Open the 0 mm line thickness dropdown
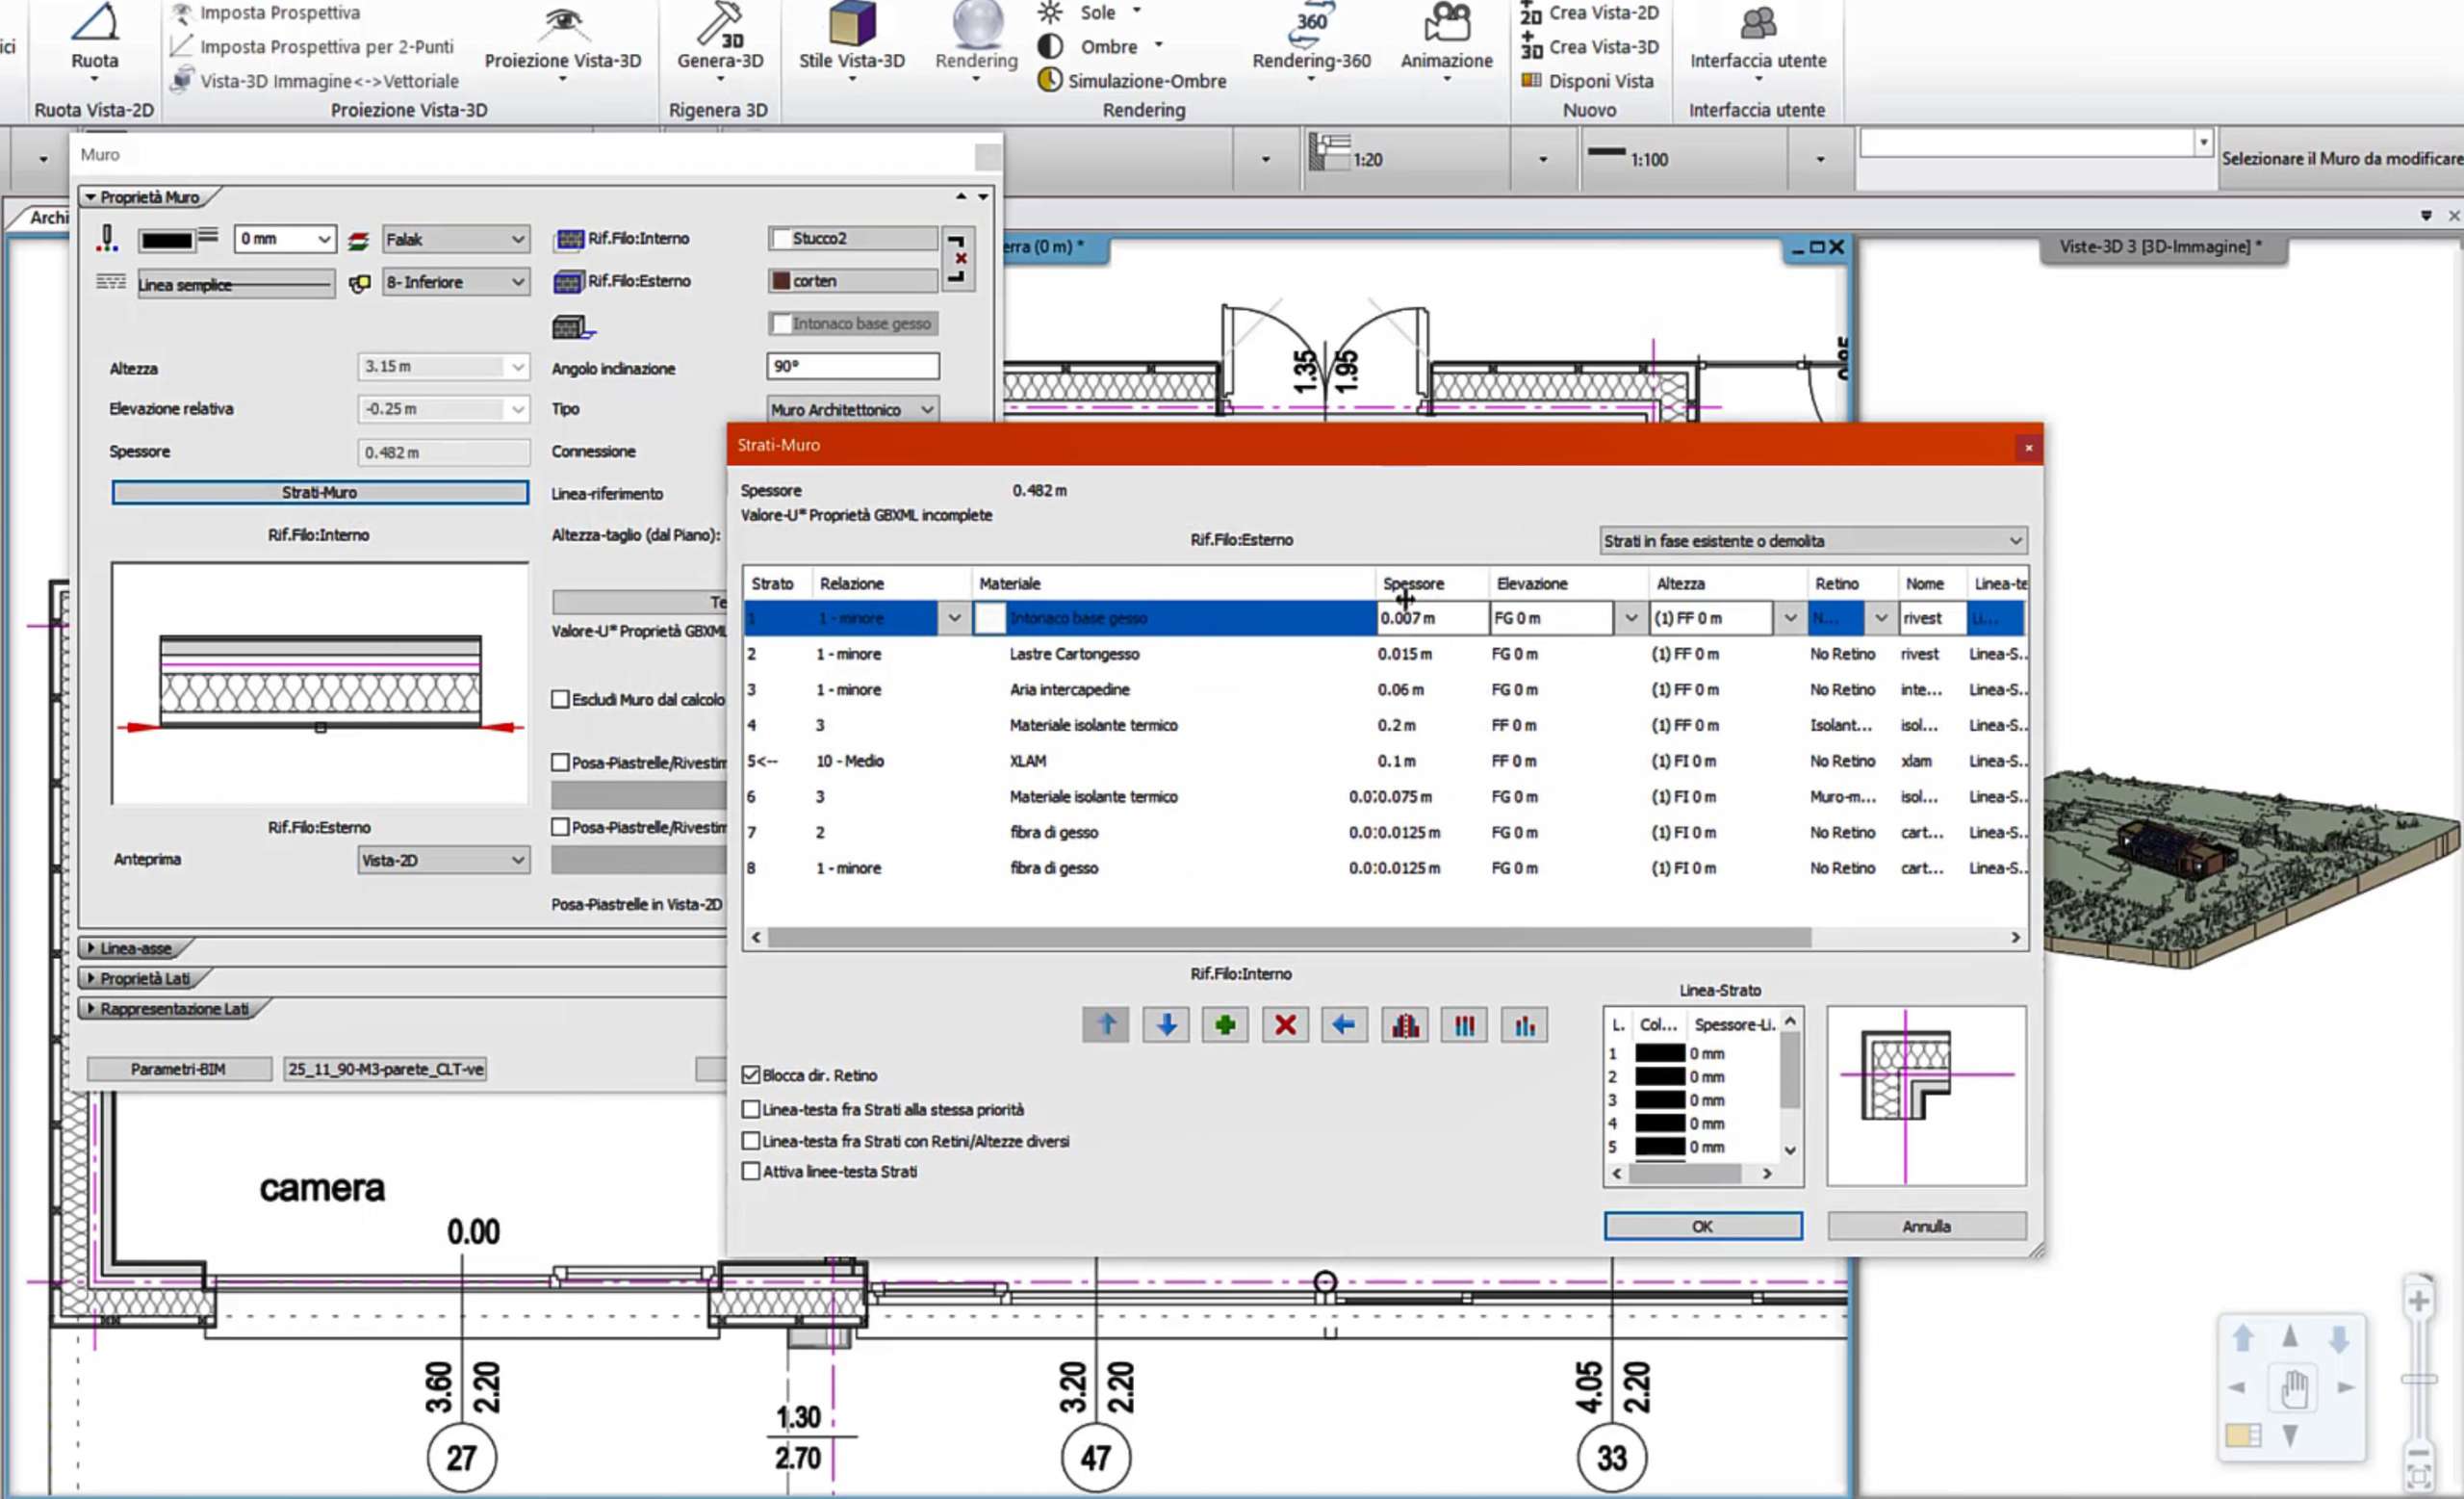Viewport: 2464px width, 1499px height. 285,239
